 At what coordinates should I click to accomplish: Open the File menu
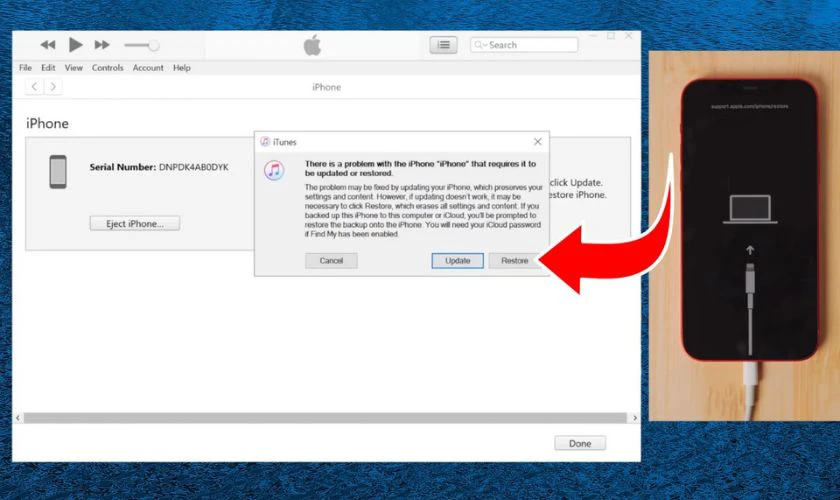tap(25, 68)
